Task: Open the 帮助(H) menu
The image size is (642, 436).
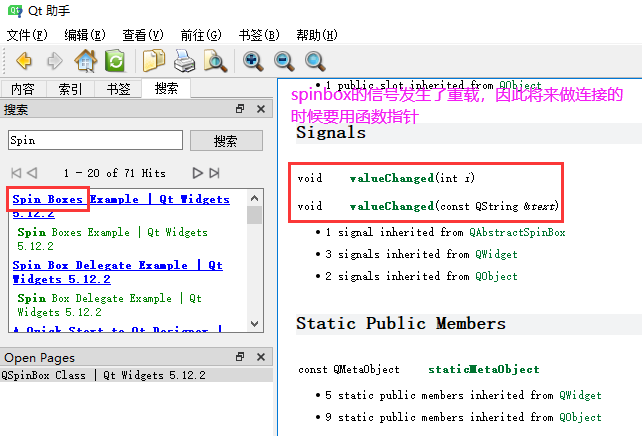Action: click(x=317, y=35)
